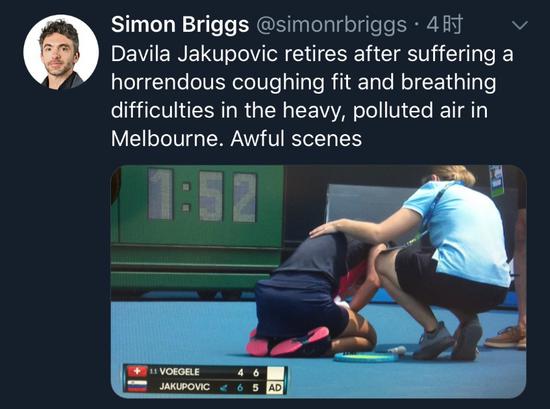The height and width of the screenshot is (409, 550).
Task: Click the @simonrbriggs handle
Action: (332, 25)
